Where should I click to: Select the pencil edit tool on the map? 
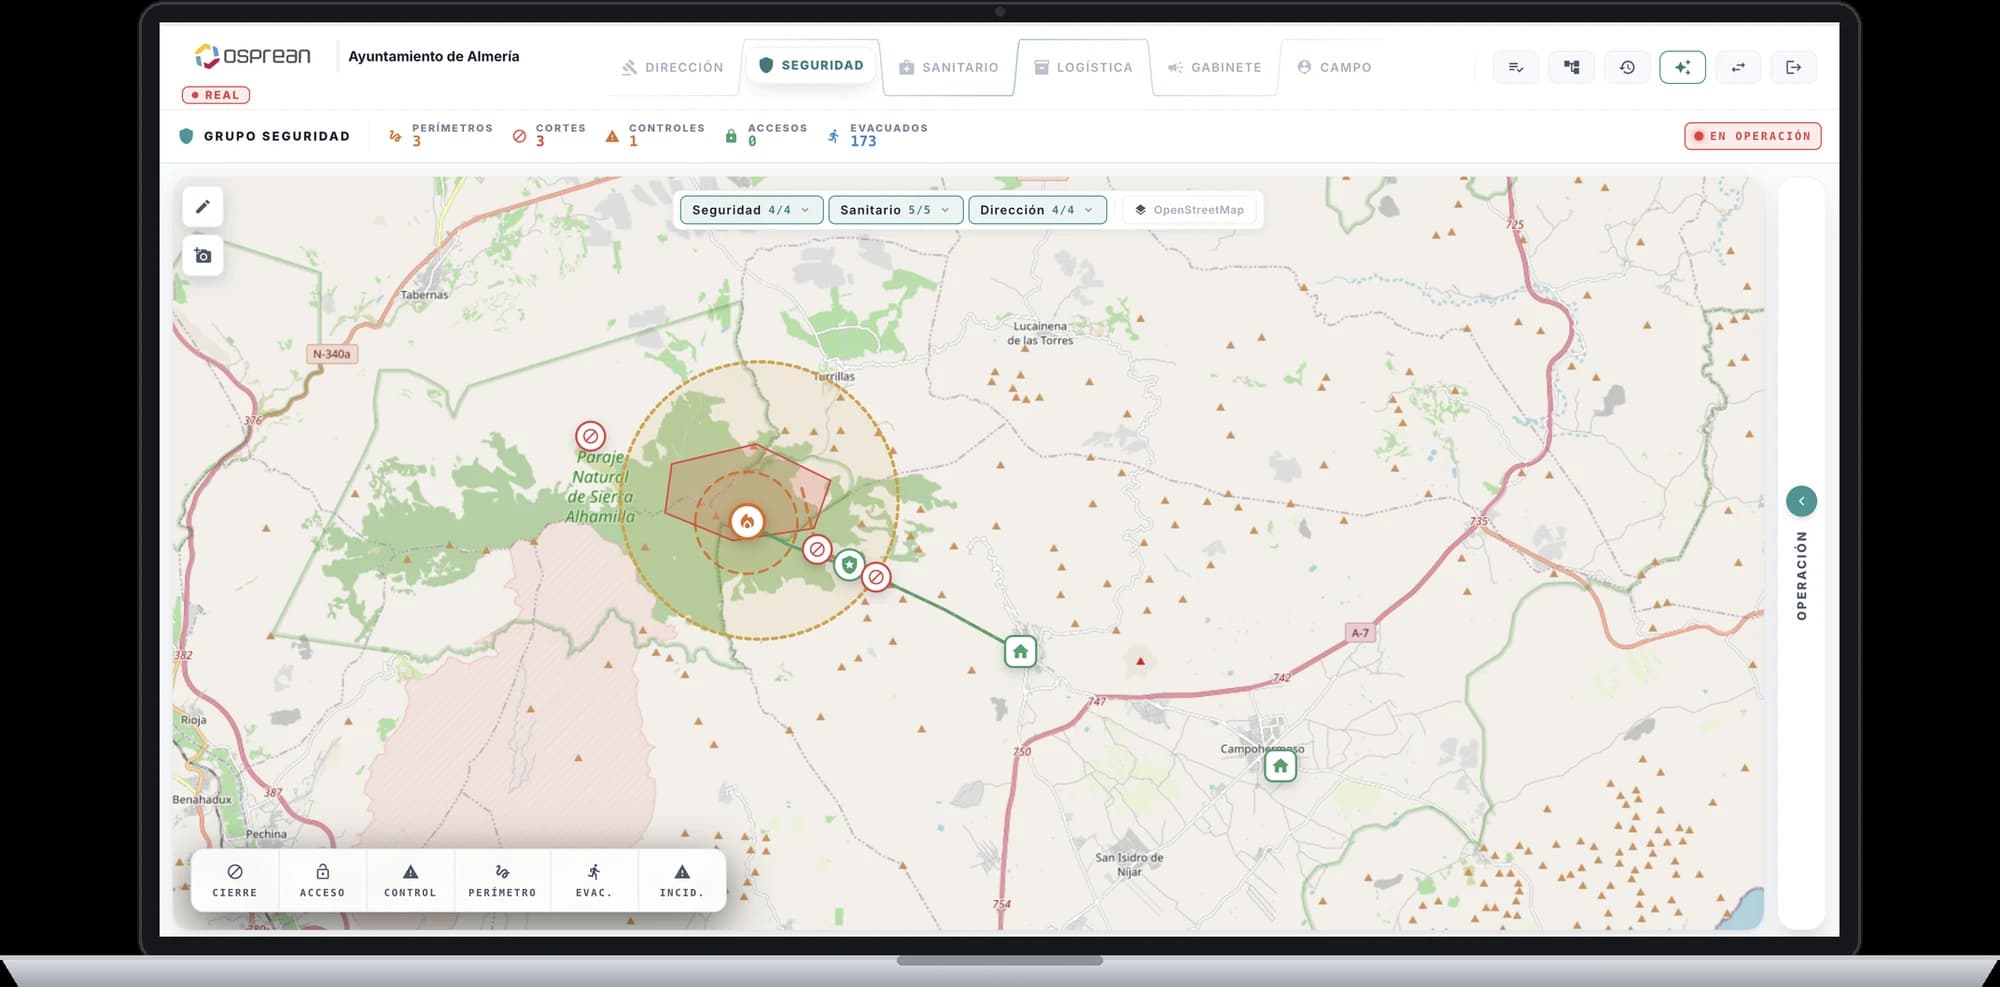click(x=203, y=207)
